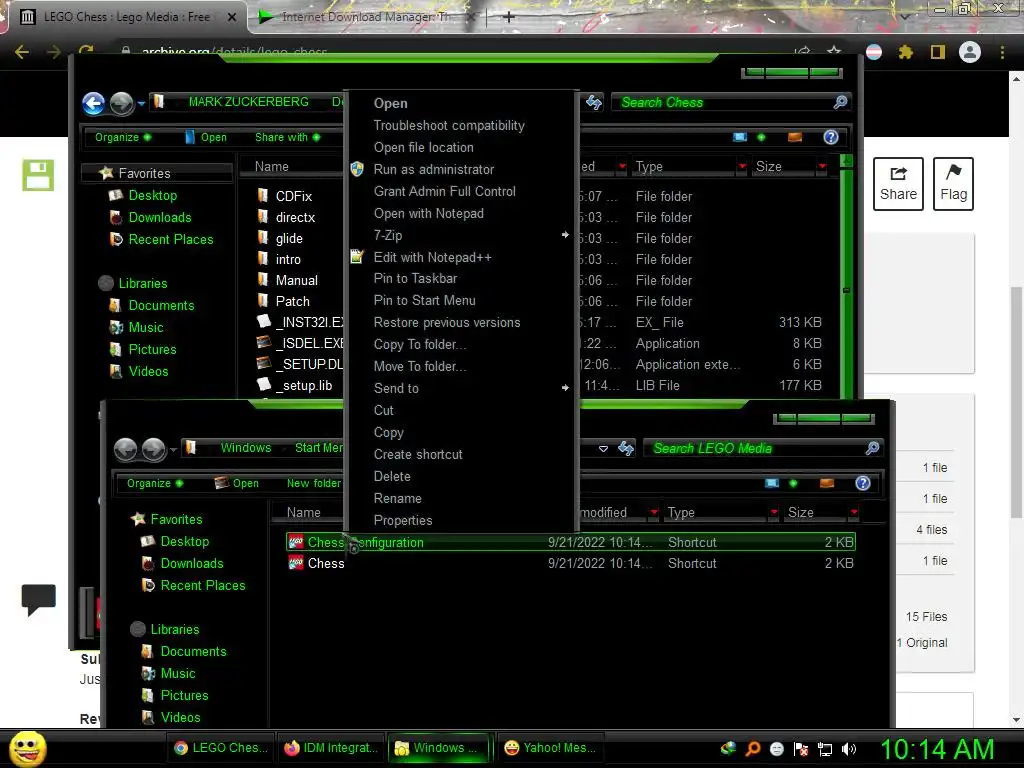Image resolution: width=1024 pixels, height=768 pixels.
Task: Click the smiley Start button
Action: (x=27, y=748)
